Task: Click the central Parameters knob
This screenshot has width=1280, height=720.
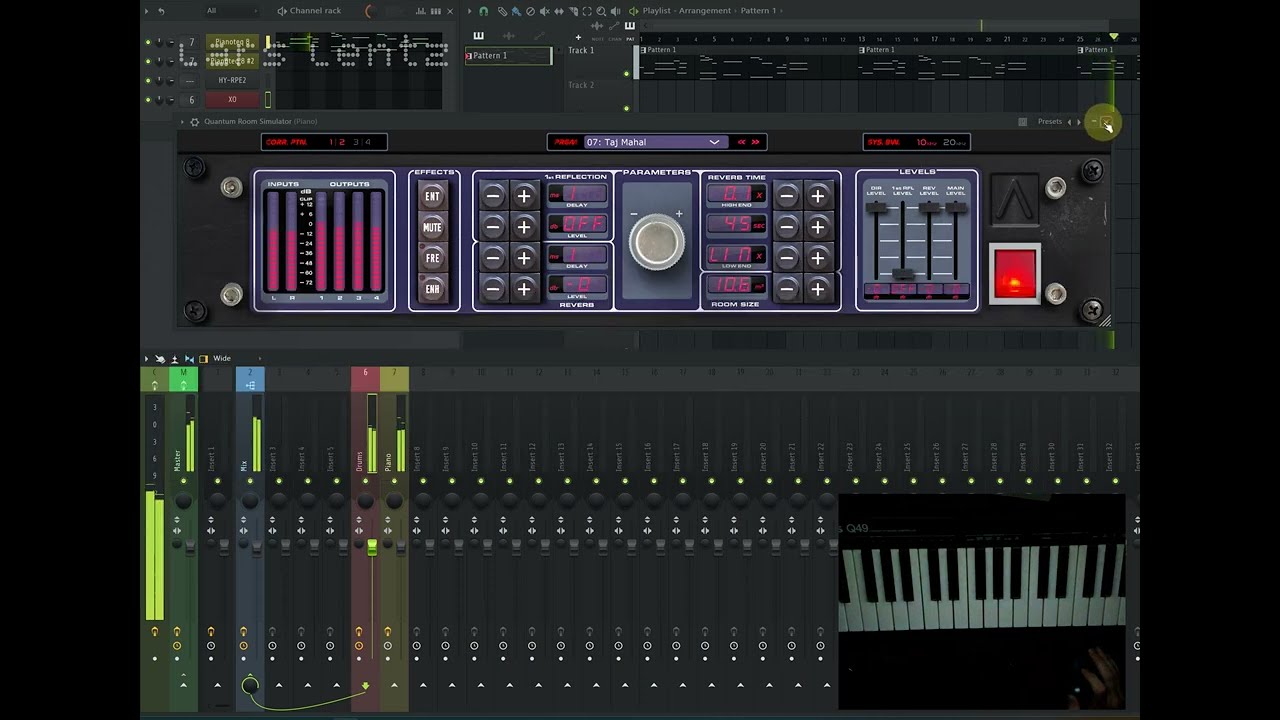Action: 657,241
